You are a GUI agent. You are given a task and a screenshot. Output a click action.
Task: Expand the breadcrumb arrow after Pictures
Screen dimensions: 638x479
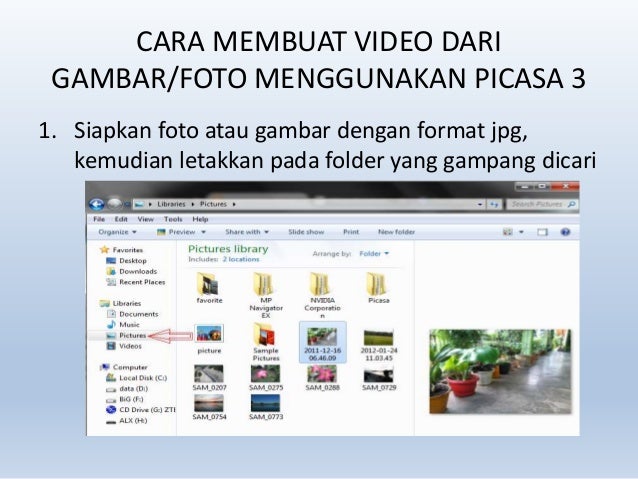point(234,204)
